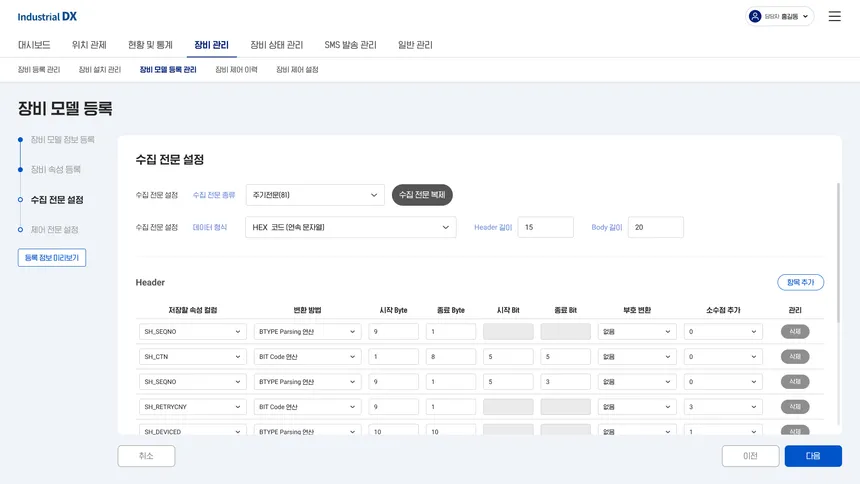Edit SH_CTN row 종료 Bit field

click(565, 357)
